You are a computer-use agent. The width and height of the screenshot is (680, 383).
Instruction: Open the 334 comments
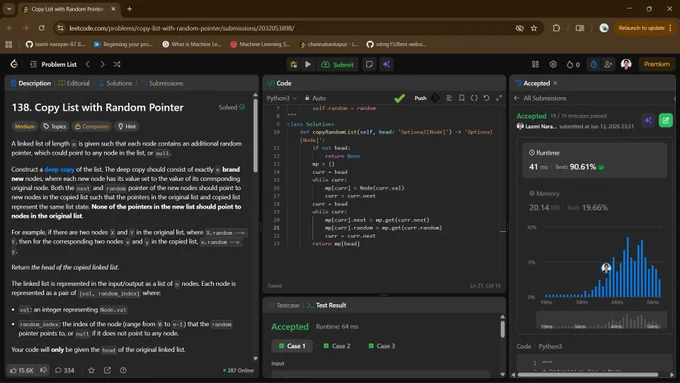(65, 370)
